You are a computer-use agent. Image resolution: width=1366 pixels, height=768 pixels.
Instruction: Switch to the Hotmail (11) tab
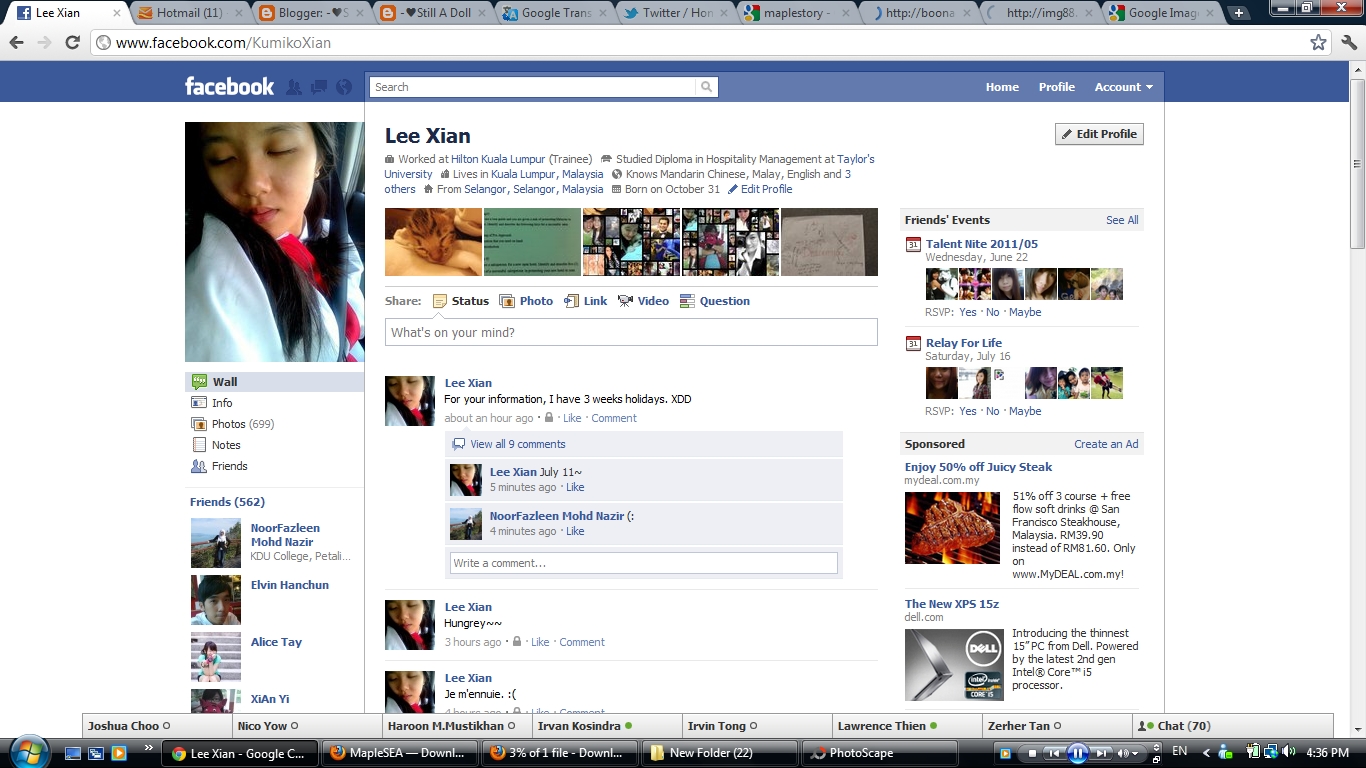tap(188, 13)
